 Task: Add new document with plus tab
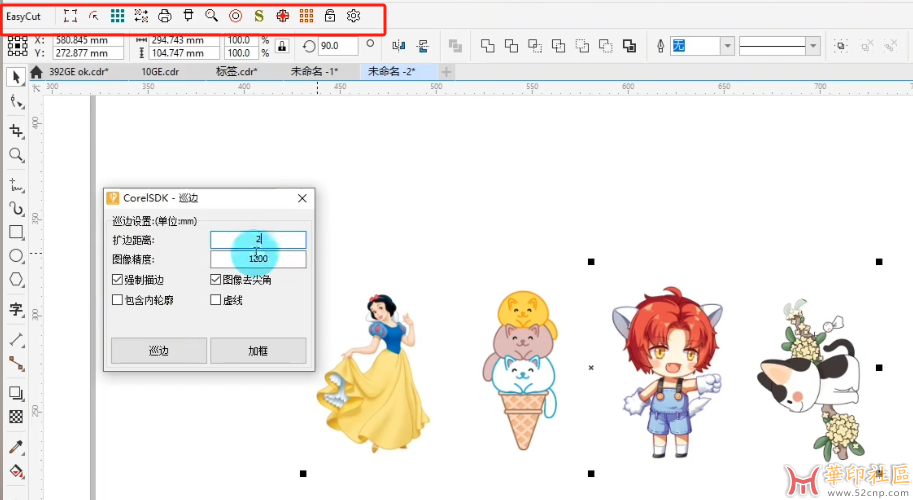pos(446,72)
